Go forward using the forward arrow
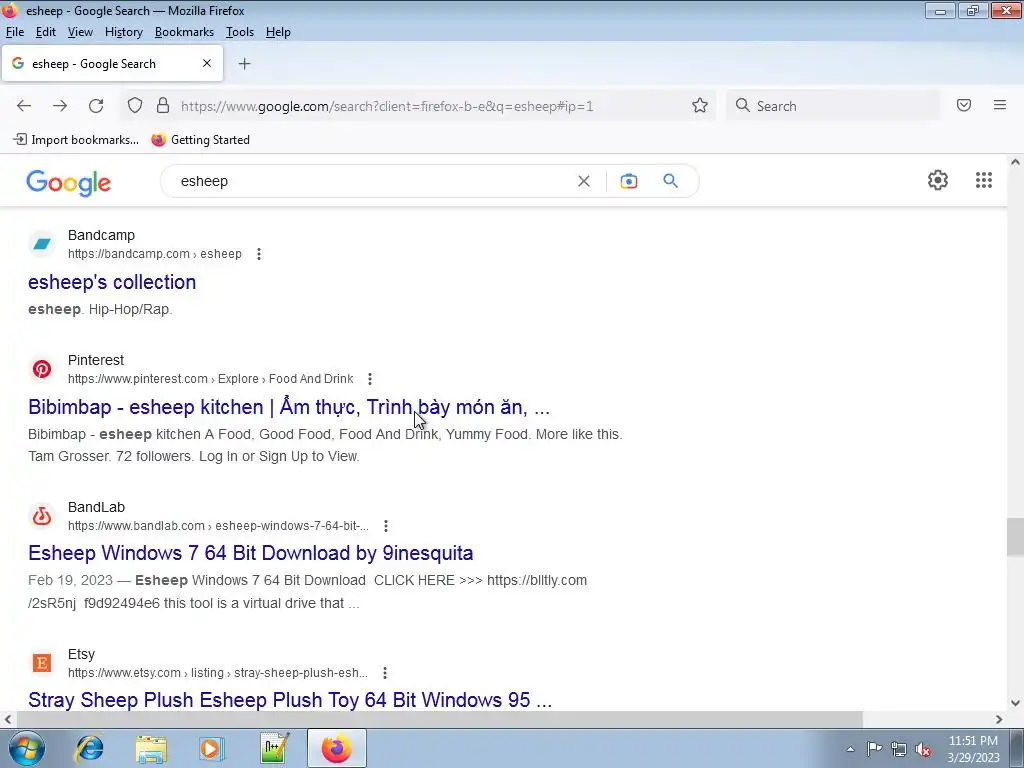The image size is (1024, 768). coord(60,106)
